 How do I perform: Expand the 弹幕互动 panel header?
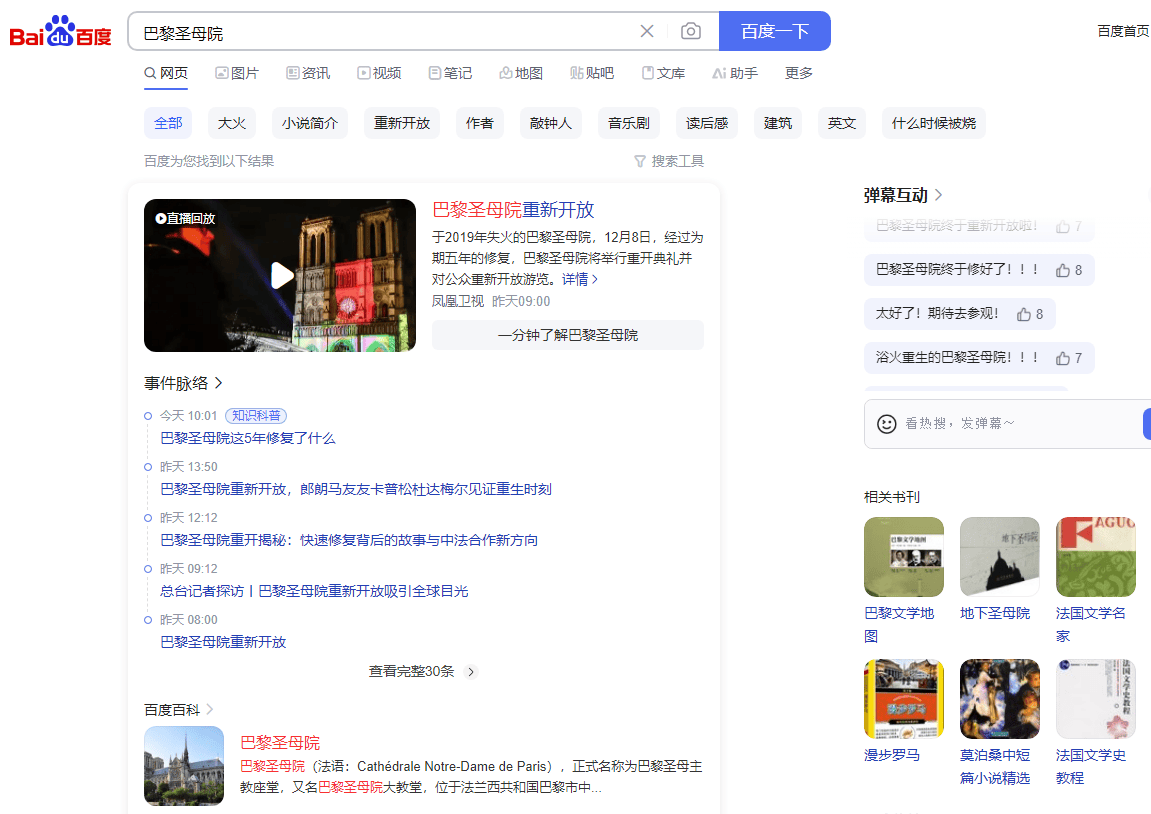coord(903,195)
